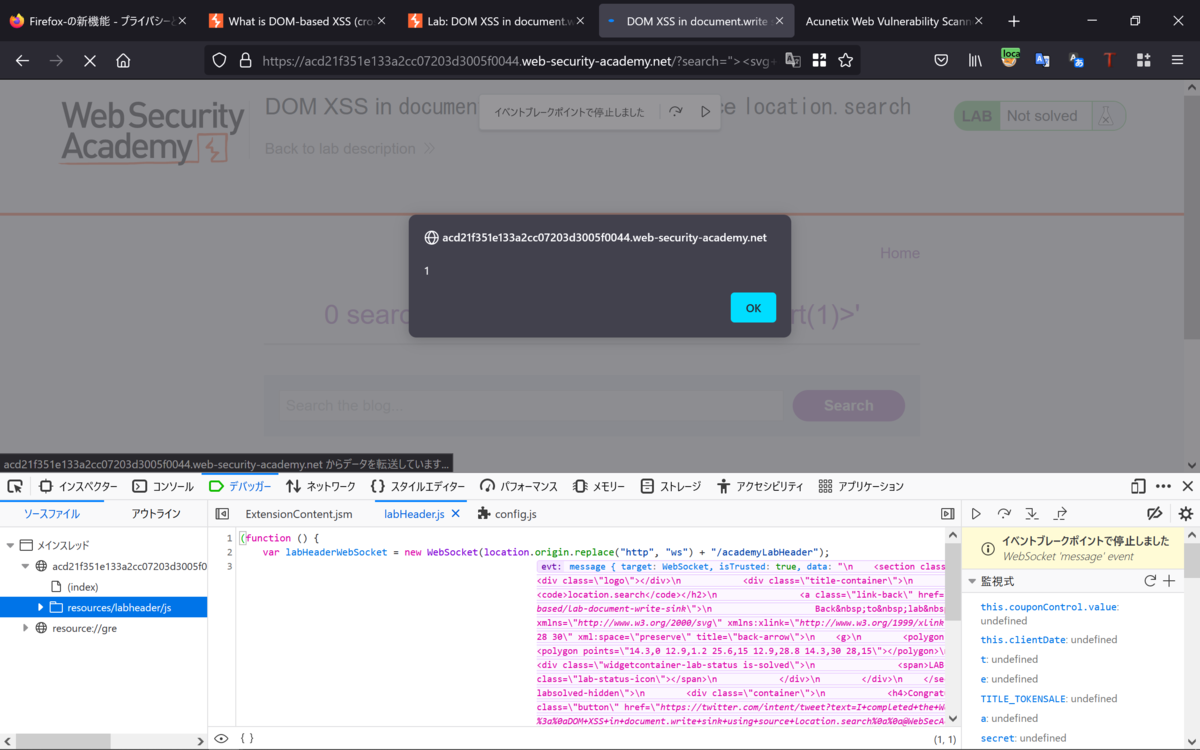Viewport: 1200px width, 750px height.
Task: Select (index) file in sources tree
Action: click(82, 587)
